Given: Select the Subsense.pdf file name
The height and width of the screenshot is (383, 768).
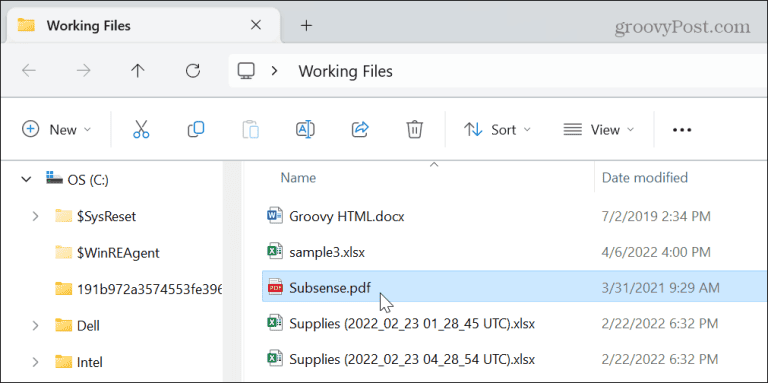Looking at the screenshot, I should [x=330, y=288].
